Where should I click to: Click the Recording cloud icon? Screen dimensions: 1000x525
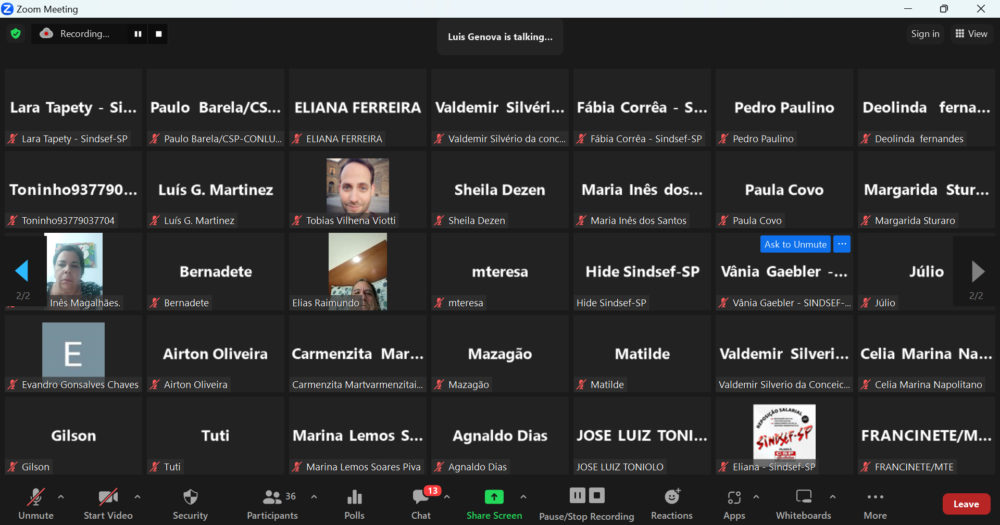[46, 33]
